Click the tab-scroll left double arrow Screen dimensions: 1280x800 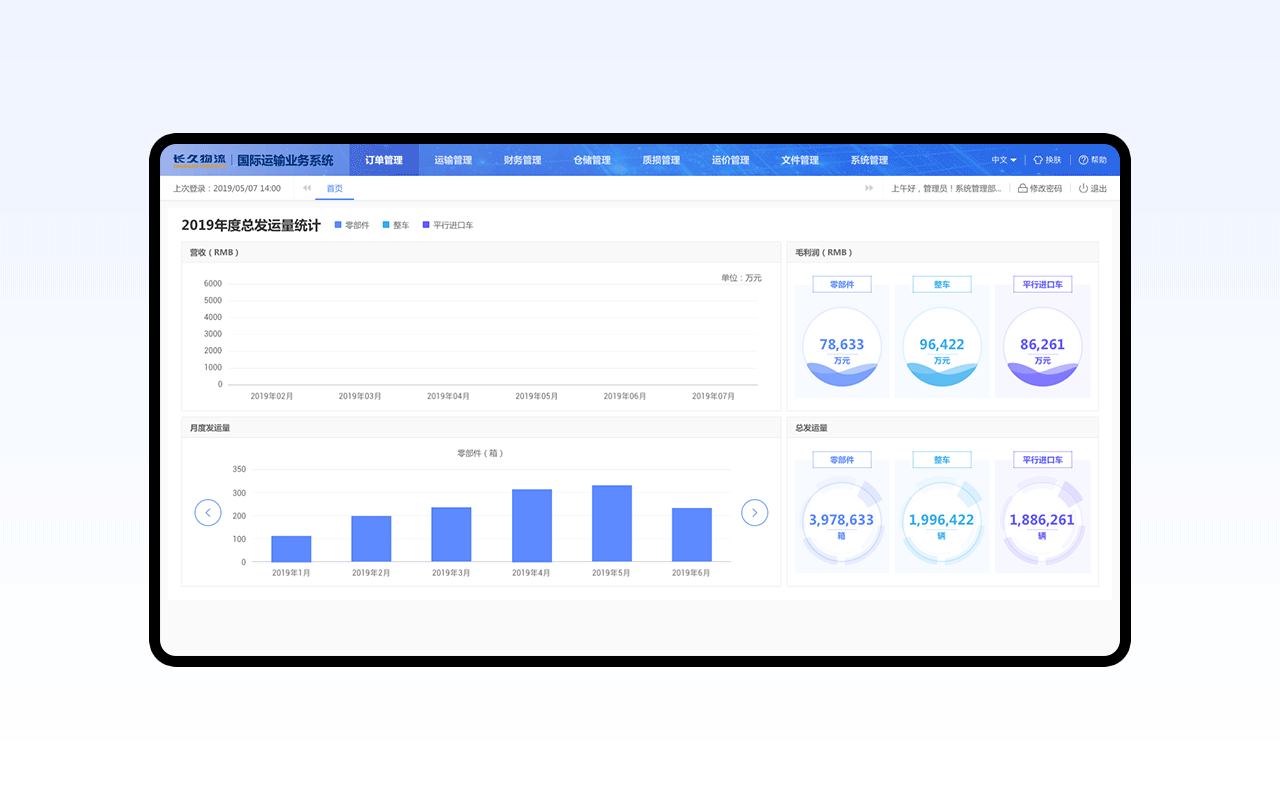(x=307, y=188)
